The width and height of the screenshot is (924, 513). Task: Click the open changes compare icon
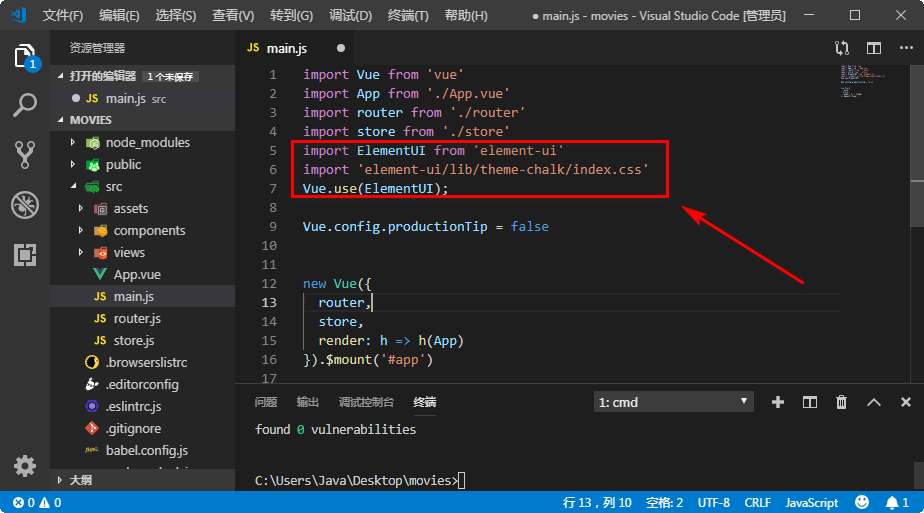pyautogui.click(x=842, y=48)
